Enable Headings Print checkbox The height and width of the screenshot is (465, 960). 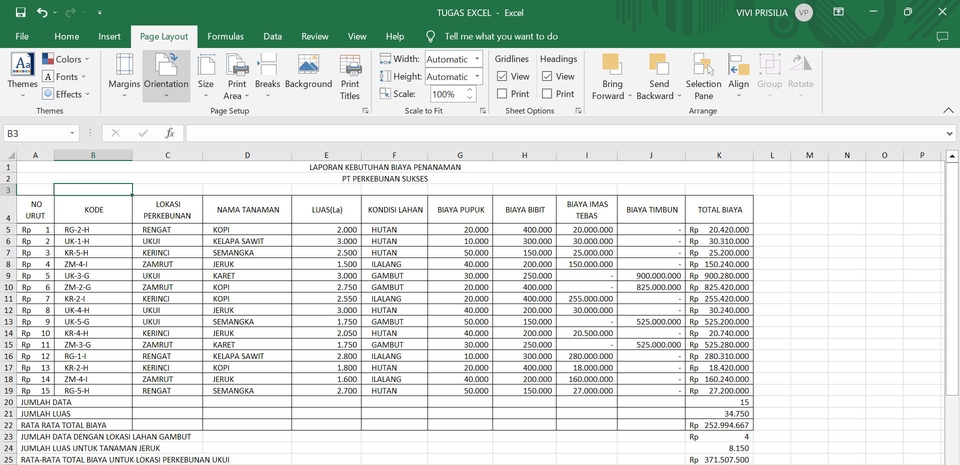click(x=547, y=94)
